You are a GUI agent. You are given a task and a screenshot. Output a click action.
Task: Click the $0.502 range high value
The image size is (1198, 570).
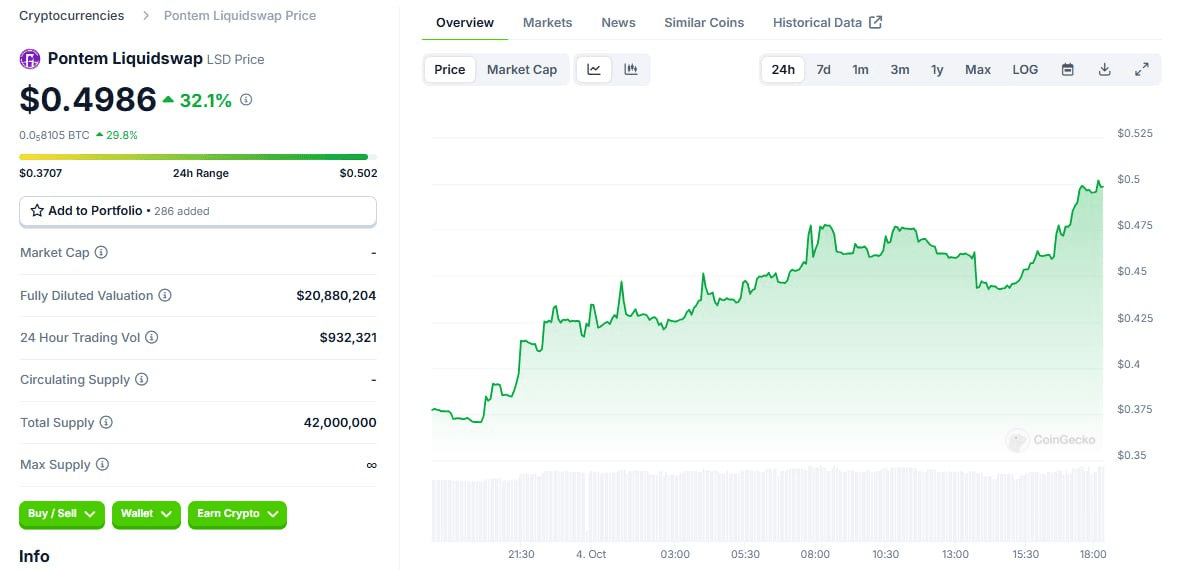[358, 173]
